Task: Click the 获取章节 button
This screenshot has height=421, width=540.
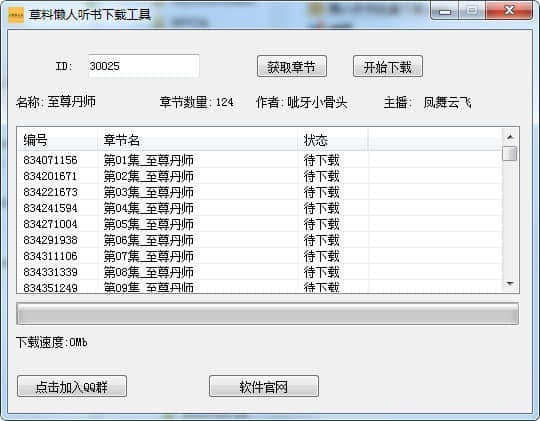Action: pyautogui.click(x=292, y=67)
